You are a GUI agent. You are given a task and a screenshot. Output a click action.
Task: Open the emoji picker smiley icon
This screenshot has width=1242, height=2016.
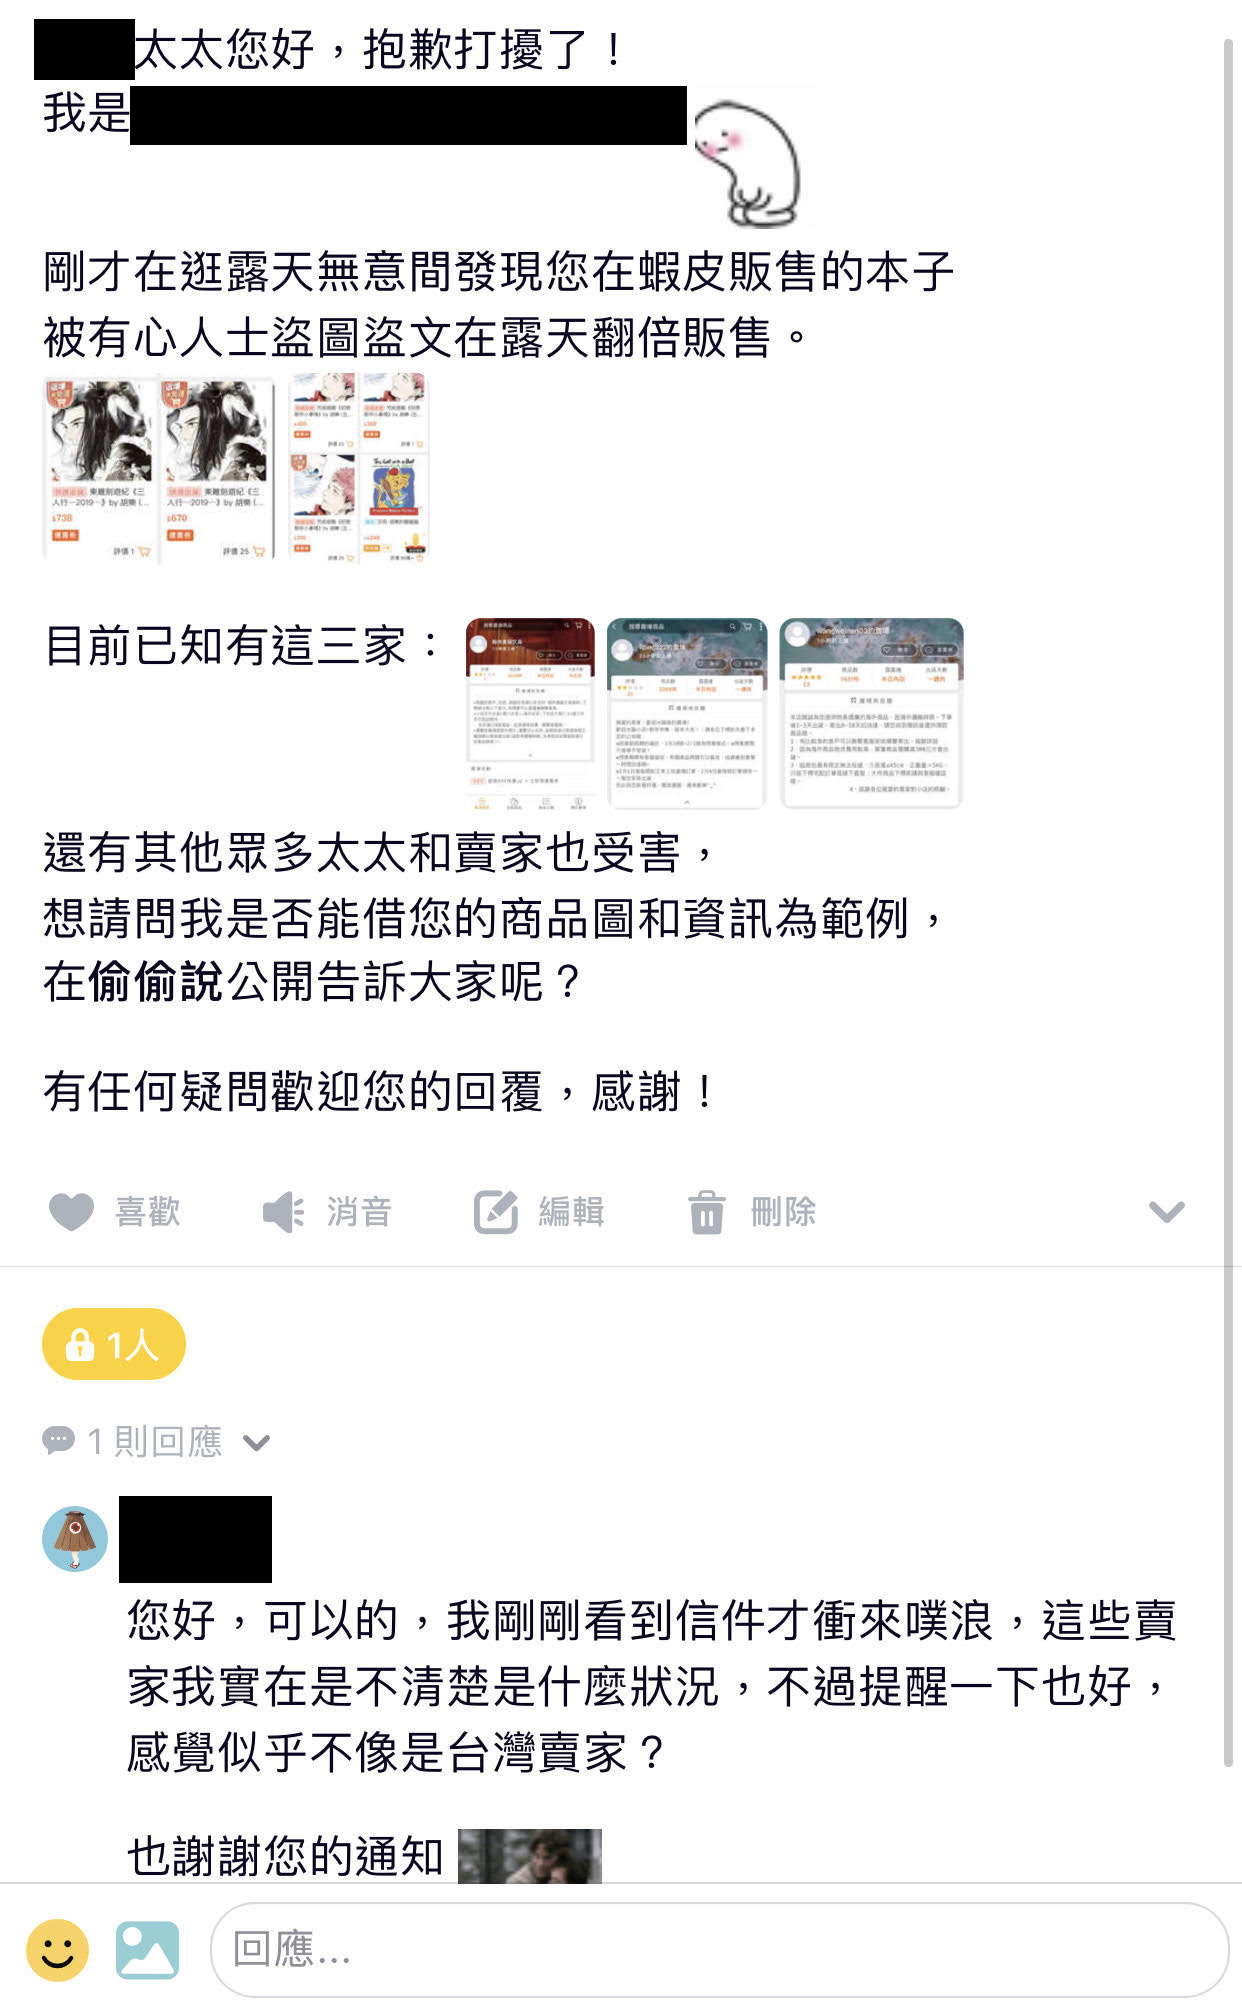pyautogui.click(x=57, y=1950)
